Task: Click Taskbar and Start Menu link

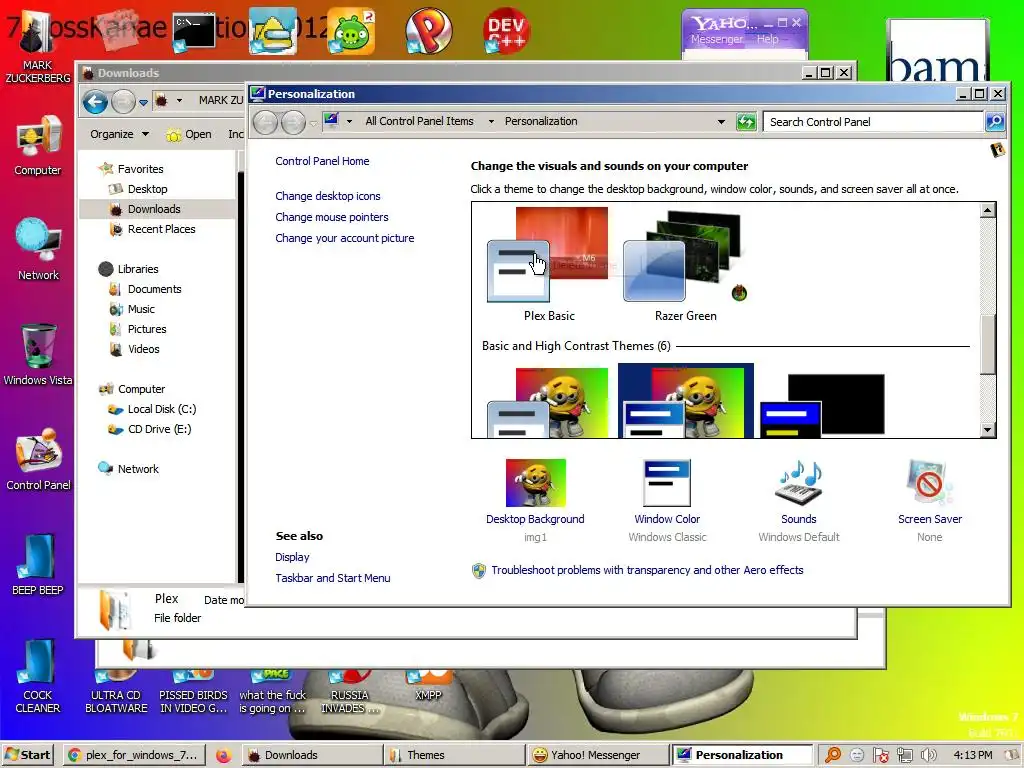Action: [332, 578]
